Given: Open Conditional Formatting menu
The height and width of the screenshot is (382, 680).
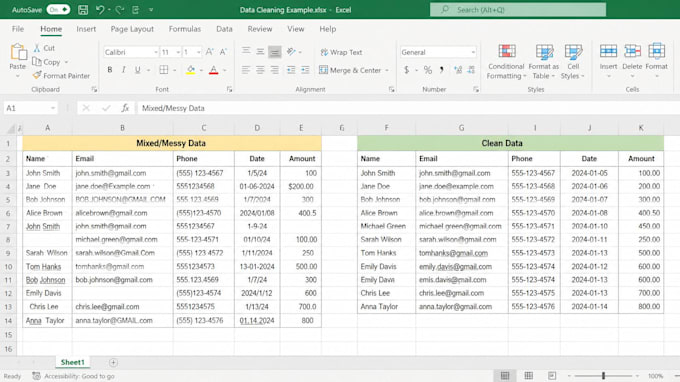Looking at the screenshot, I should (x=506, y=61).
